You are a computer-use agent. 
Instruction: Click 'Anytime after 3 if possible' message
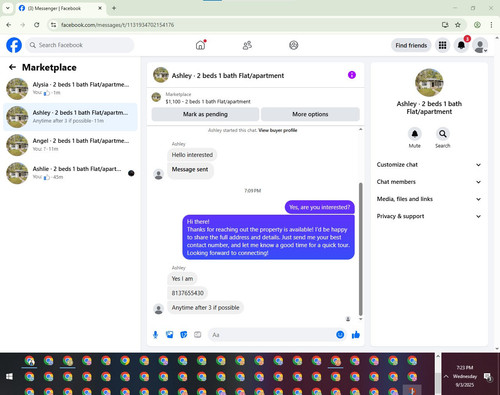205,307
